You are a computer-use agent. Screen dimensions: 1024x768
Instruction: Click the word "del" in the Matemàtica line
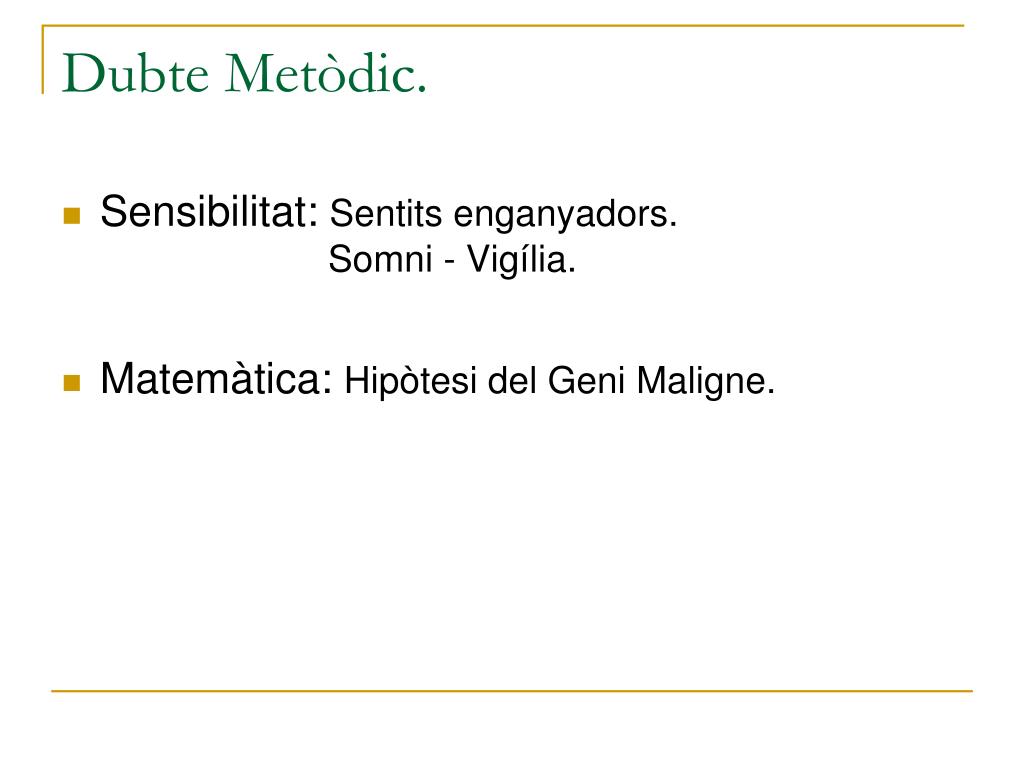[505, 382]
